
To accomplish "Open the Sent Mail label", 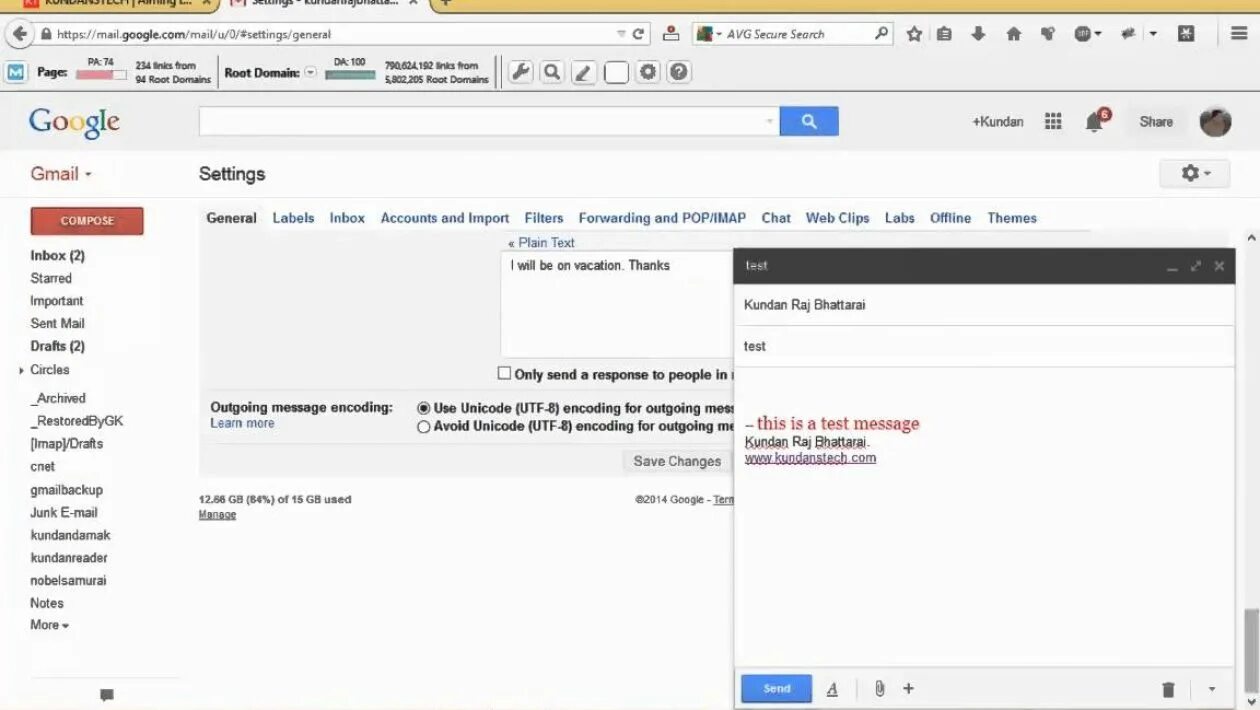I will [x=58, y=324].
